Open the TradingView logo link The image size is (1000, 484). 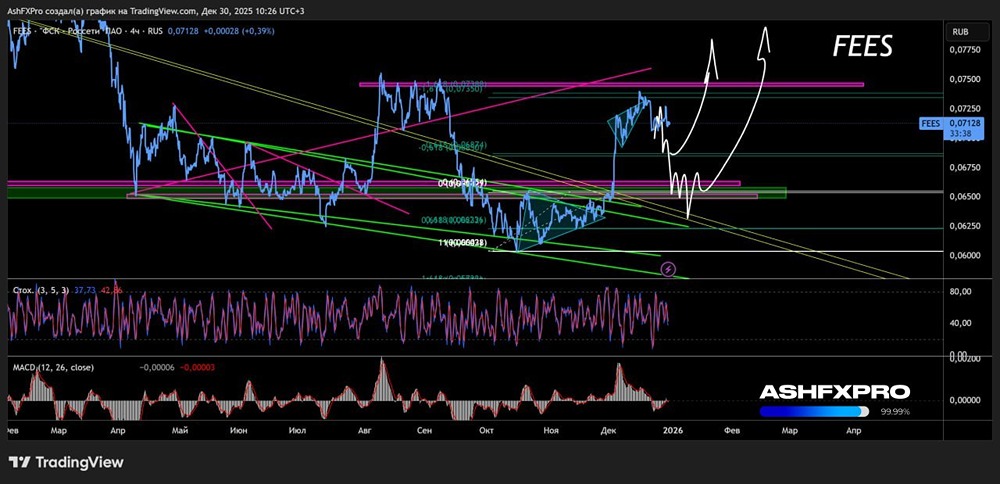65,462
